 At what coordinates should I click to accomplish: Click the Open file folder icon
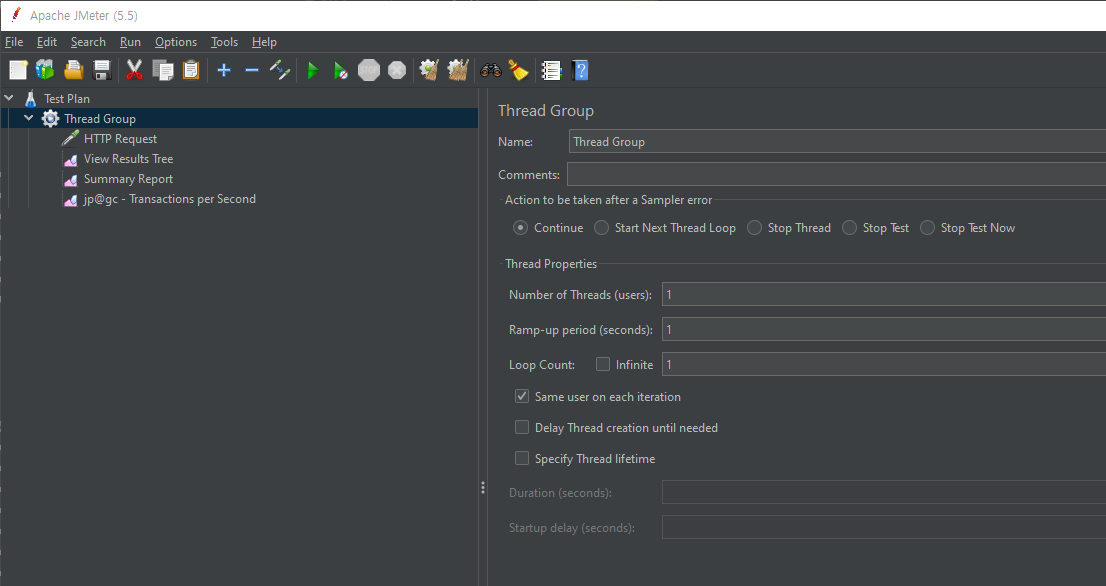point(73,70)
